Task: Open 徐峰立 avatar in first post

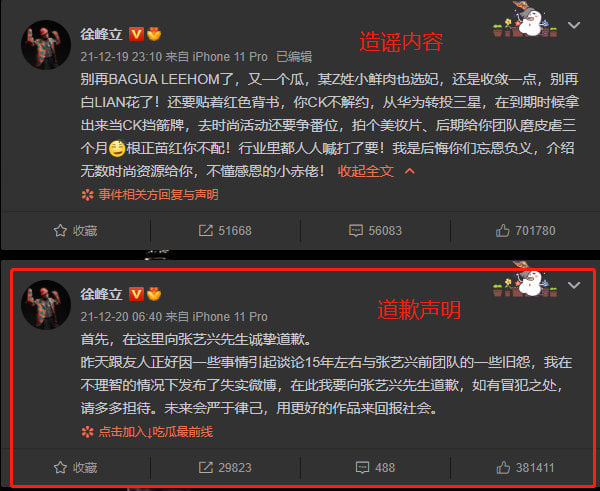Action: 46,44
